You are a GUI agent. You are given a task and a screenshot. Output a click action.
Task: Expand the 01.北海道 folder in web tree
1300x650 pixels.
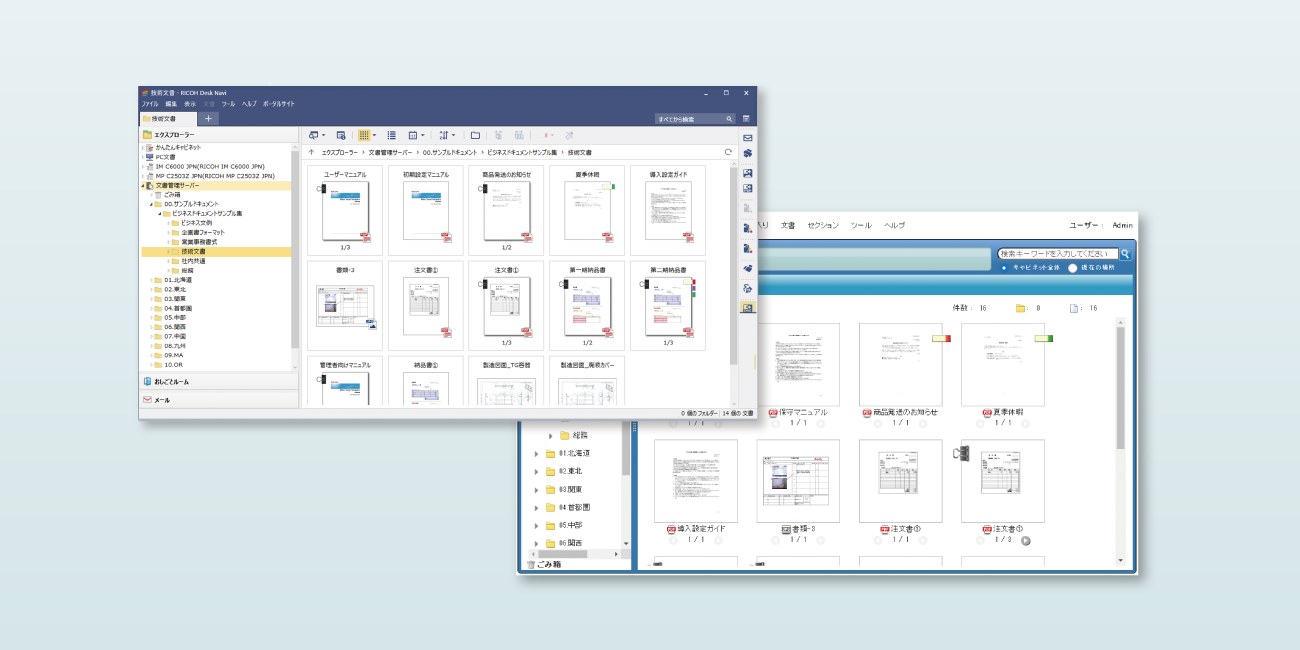point(536,453)
